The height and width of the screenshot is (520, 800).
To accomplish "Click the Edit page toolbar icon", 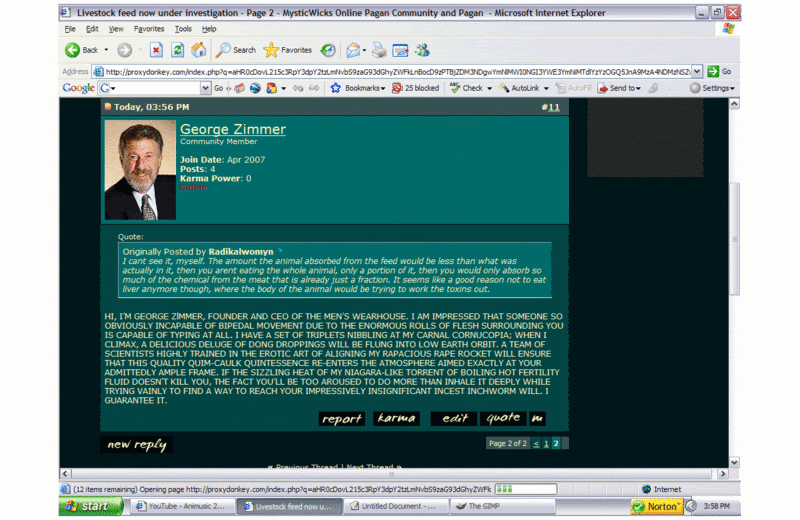I will 401,50.
